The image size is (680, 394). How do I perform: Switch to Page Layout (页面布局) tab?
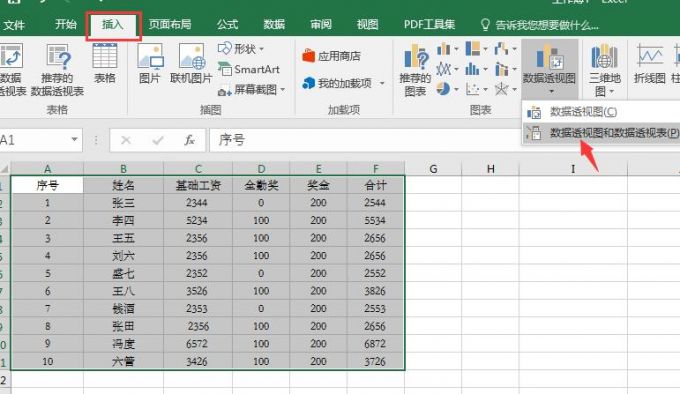tap(170, 24)
